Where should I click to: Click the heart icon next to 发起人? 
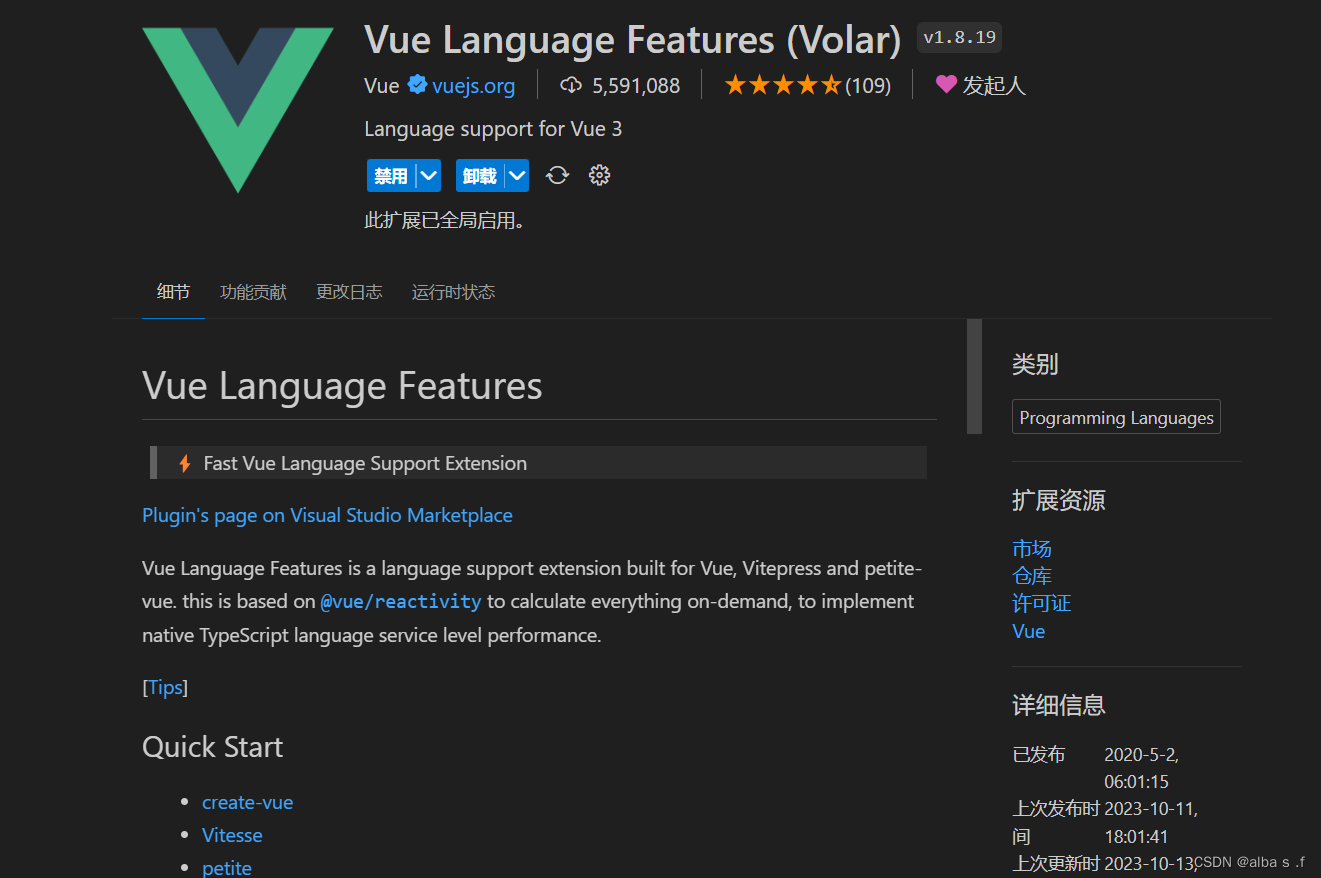[946, 85]
